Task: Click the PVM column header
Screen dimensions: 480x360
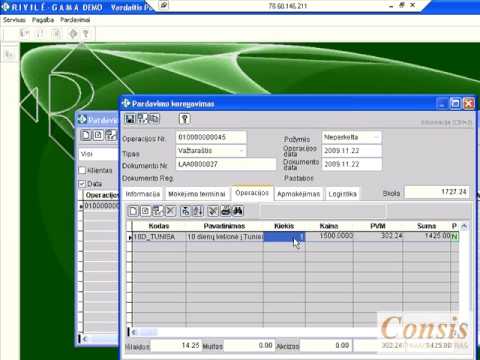Action: (x=378, y=226)
